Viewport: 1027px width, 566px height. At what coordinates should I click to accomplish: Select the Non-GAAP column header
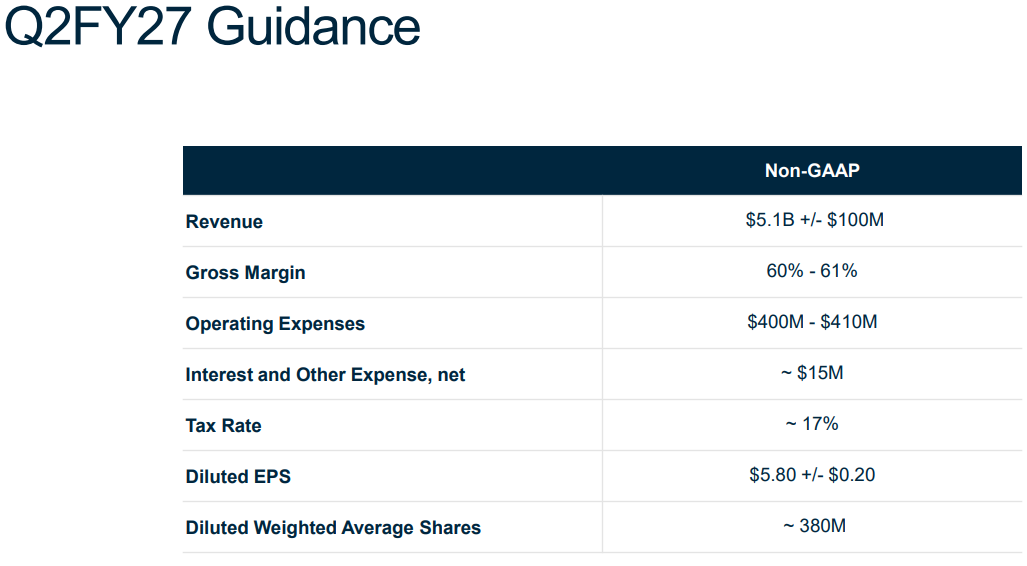pos(812,170)
